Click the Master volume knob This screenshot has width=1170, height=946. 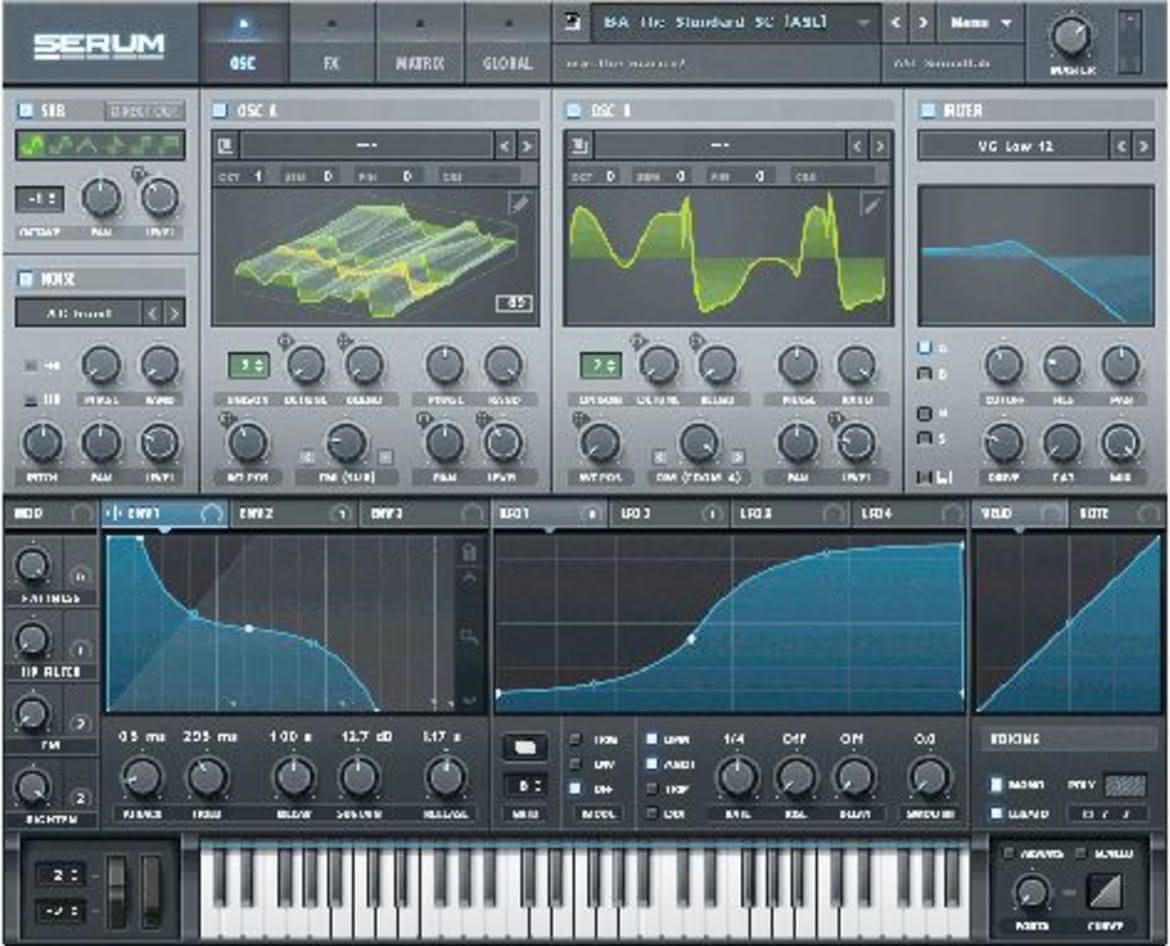coord(1072,37)
